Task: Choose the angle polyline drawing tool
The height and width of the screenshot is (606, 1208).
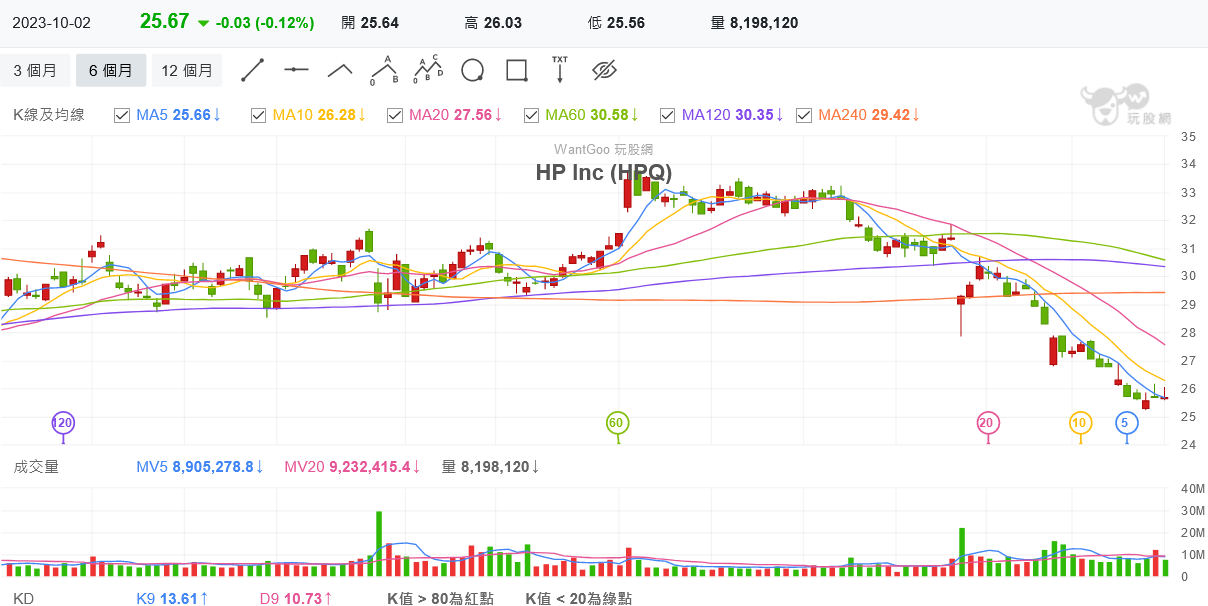Action: [340, 70]
